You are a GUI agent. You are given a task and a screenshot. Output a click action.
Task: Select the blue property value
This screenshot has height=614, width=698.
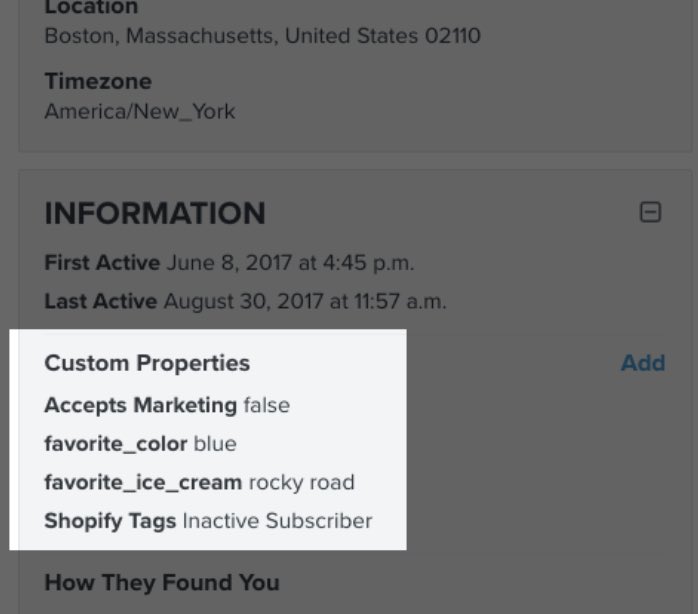215,443
